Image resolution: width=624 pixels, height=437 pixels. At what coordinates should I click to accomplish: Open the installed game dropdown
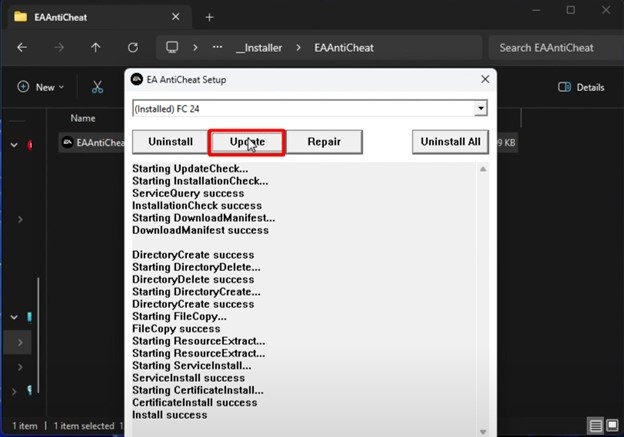(x=481, y=108)
